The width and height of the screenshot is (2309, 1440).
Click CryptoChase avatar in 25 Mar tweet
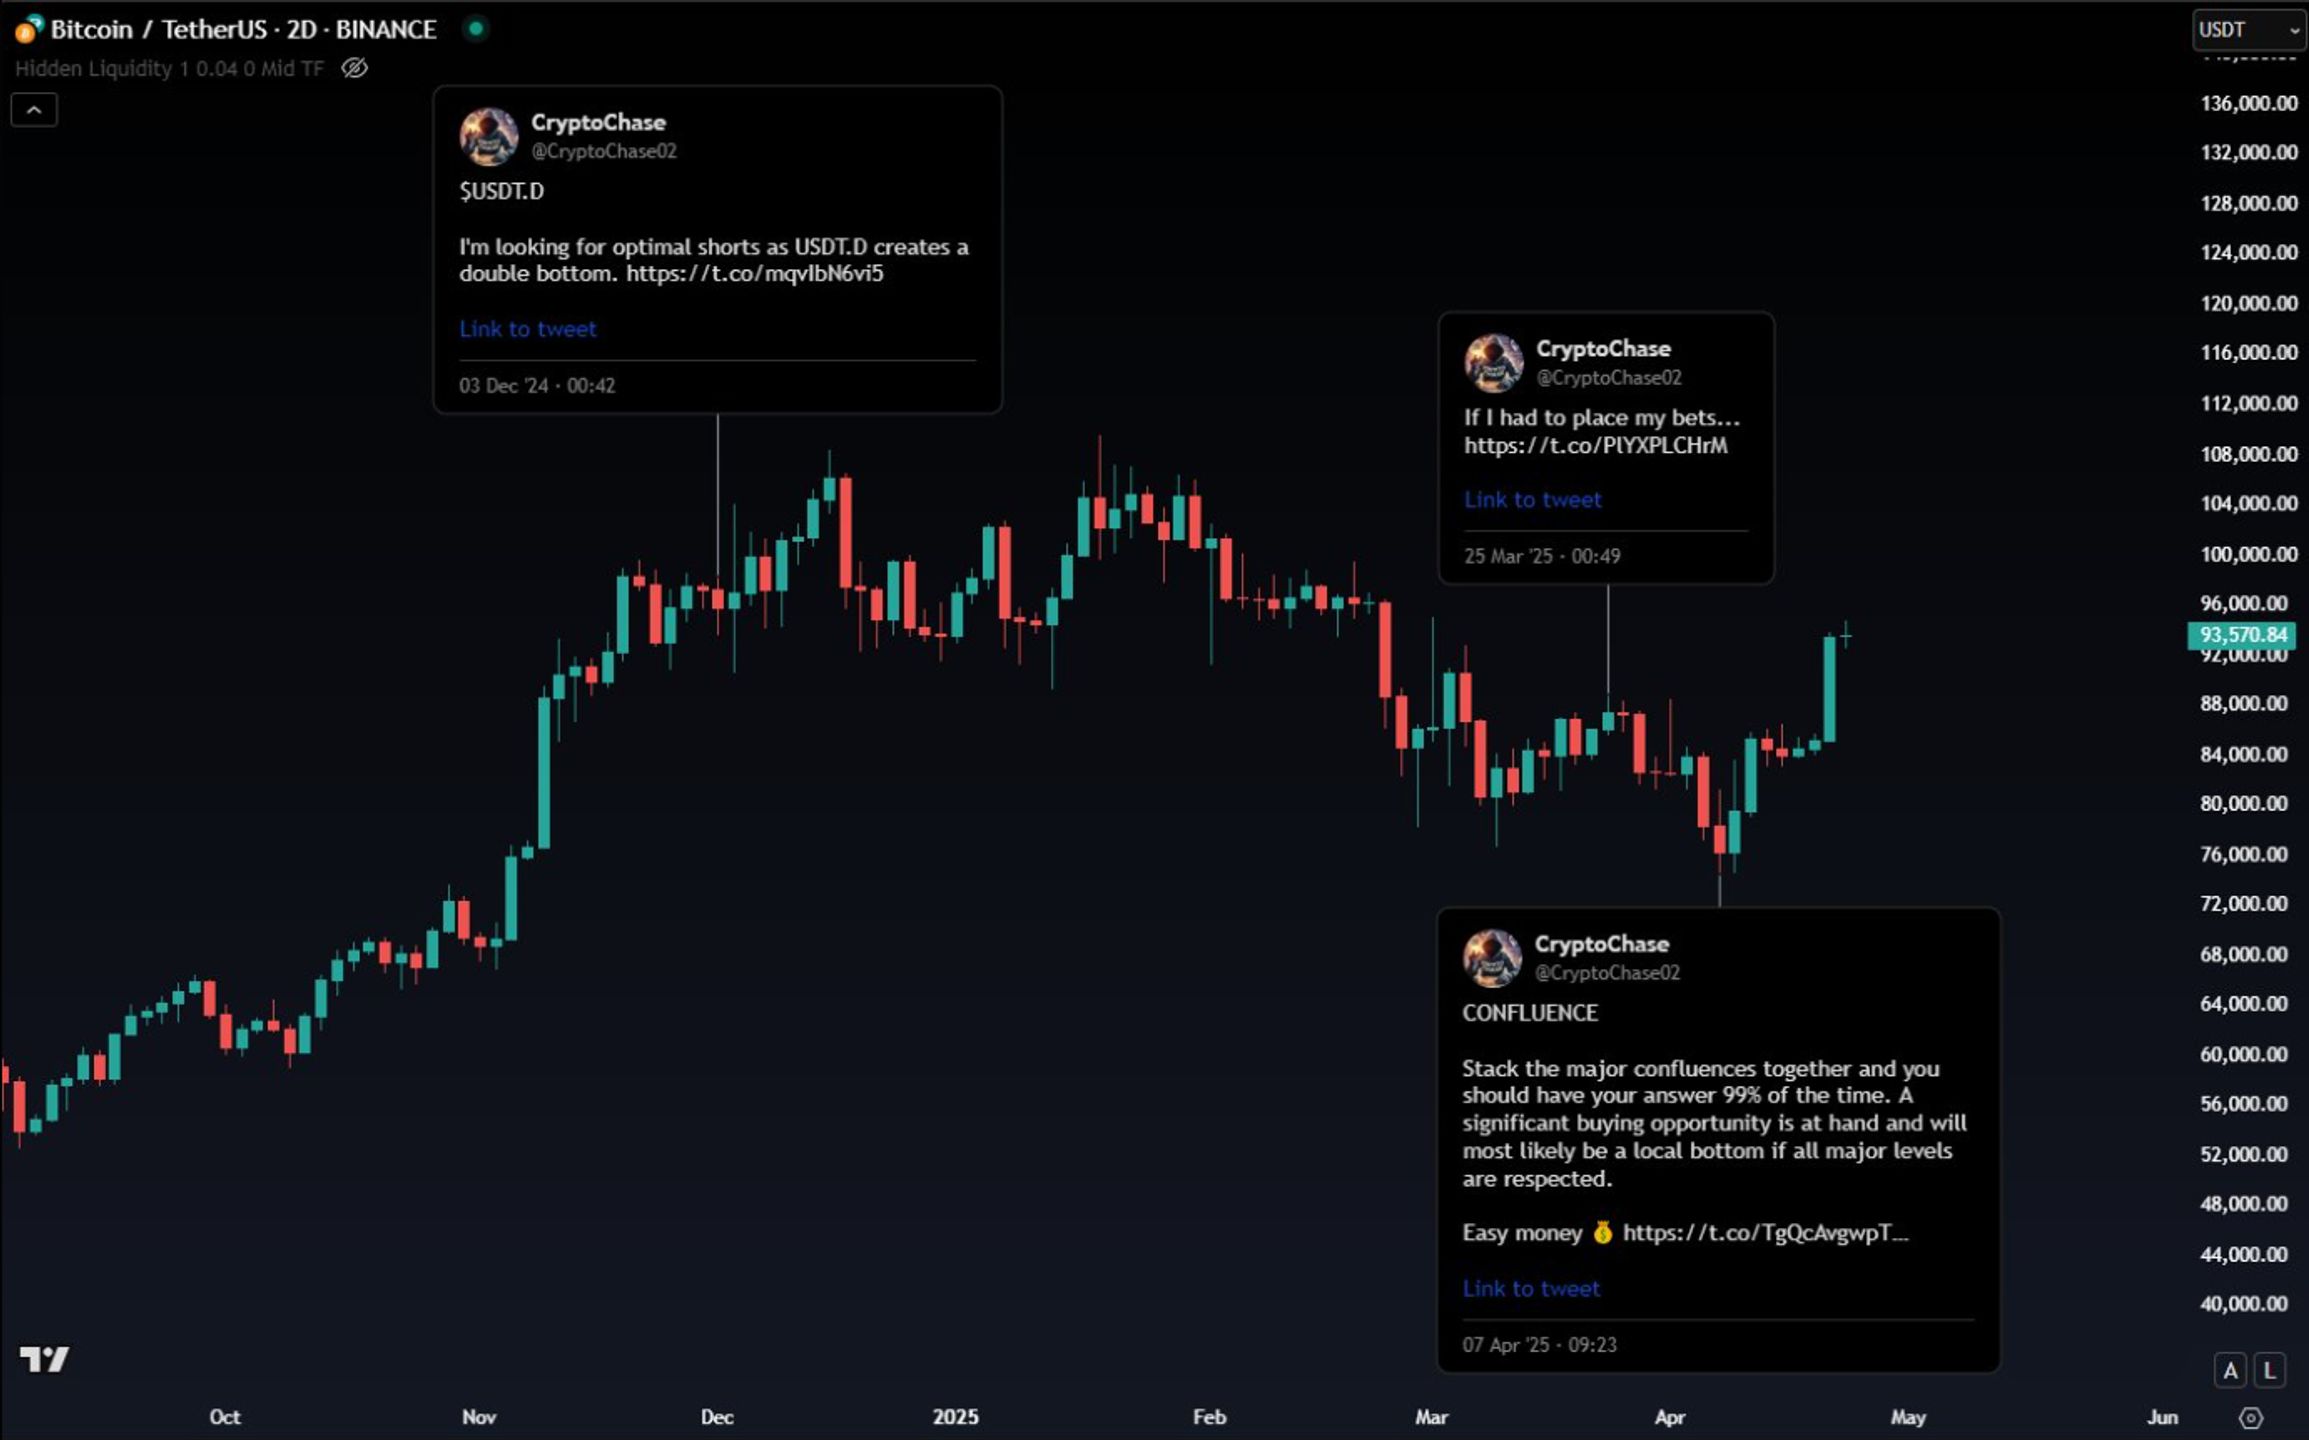[x=1494, y=363]
